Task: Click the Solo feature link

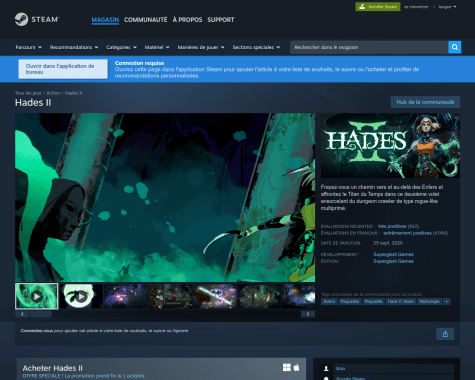Action: (x=340, y=368)
